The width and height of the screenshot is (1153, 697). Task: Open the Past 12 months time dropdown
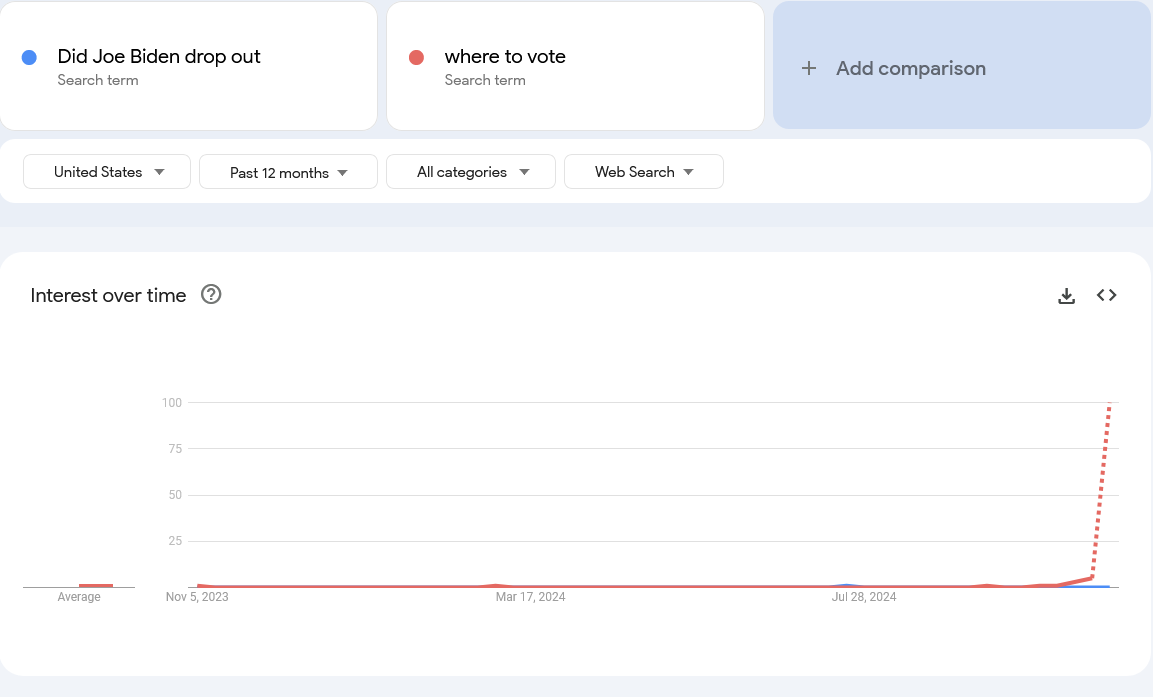pyautogui.click(x=288, y=171)
